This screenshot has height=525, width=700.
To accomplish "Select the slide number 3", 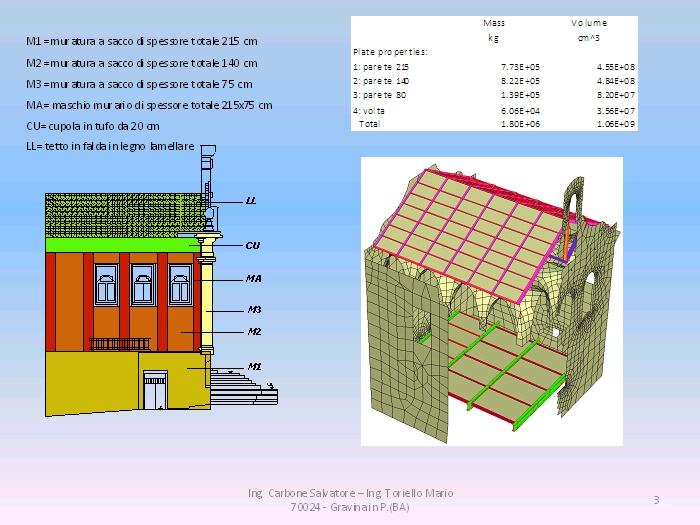I will [655, 499].
